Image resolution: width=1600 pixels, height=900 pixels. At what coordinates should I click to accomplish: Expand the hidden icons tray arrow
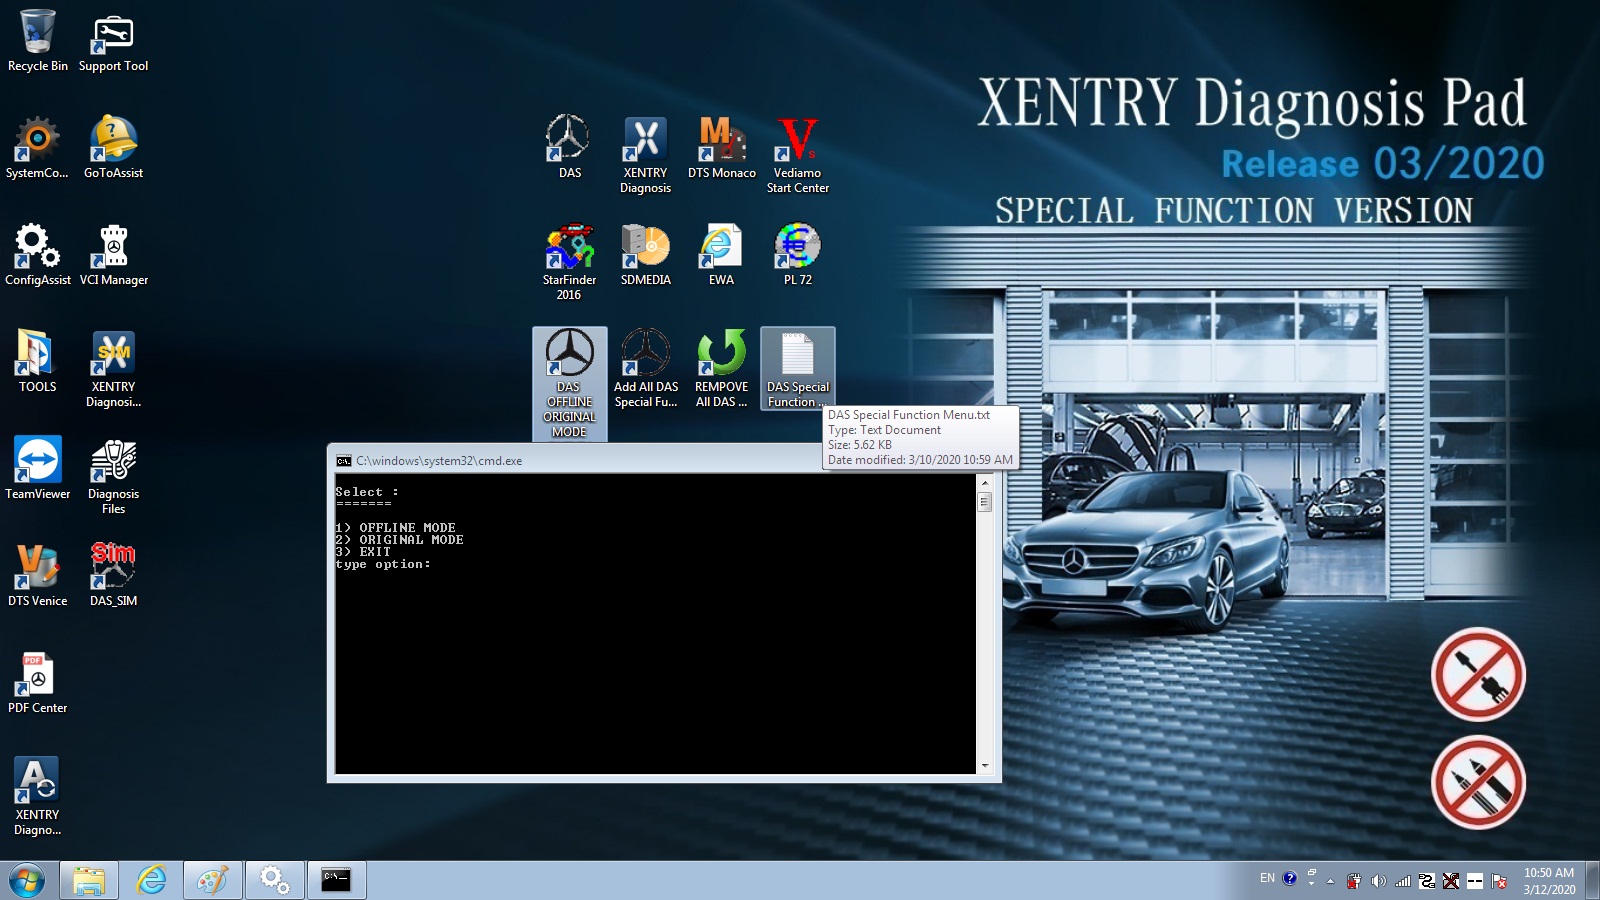pos(1330,880)
